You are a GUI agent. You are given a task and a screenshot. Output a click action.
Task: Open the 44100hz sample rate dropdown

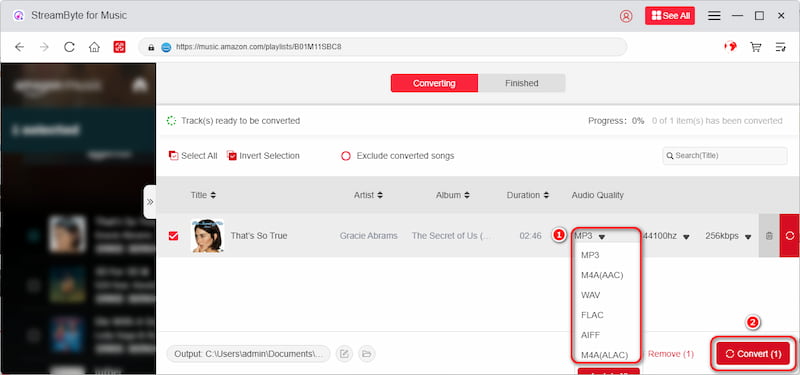pyautogui.click(x=666, y=236)
